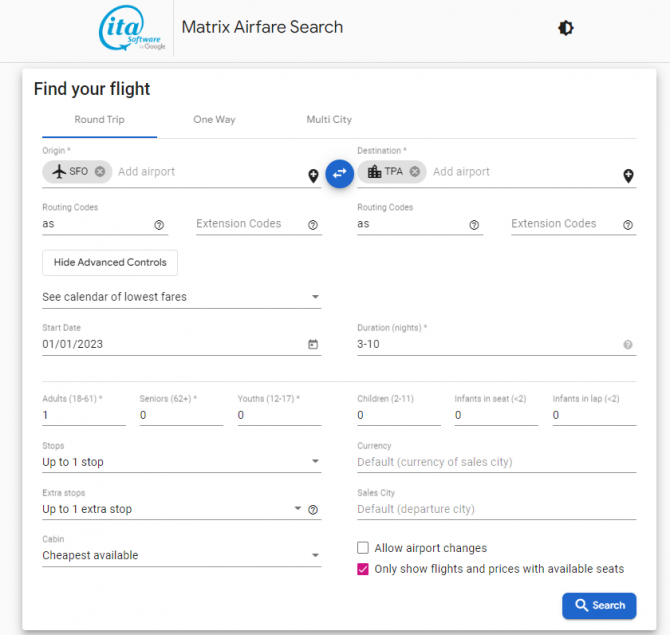Edit the Youths (12-17) count
Image resolution: width=670 pixels, height=635 pixels.
(279, 415)
